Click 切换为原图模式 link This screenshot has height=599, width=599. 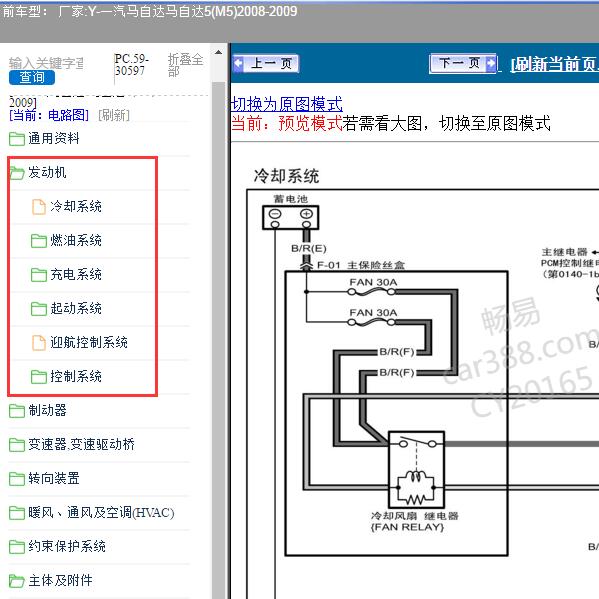click(287, 104)
